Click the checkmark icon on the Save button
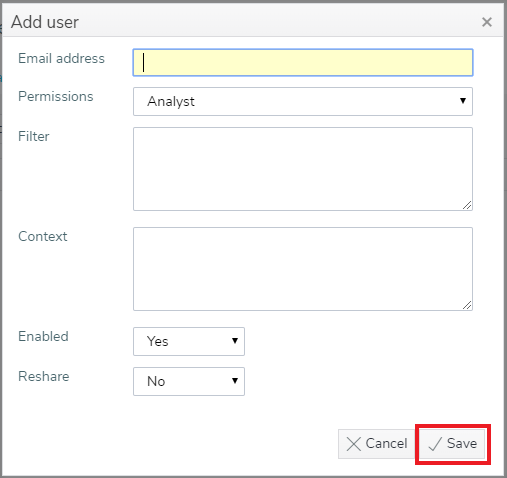Screen dimensions: 507x478 pos(435,444)
